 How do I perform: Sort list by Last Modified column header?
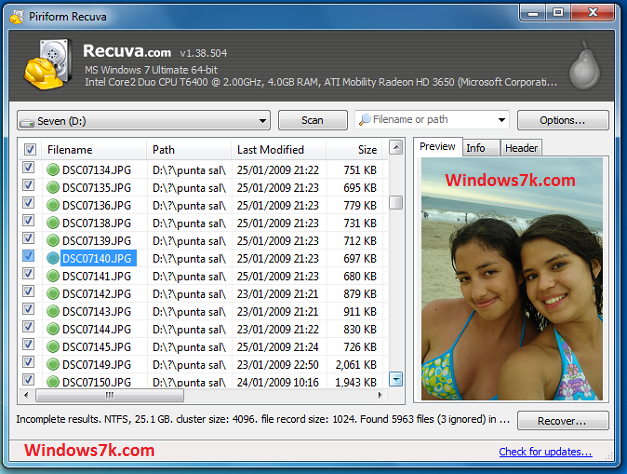279,150
